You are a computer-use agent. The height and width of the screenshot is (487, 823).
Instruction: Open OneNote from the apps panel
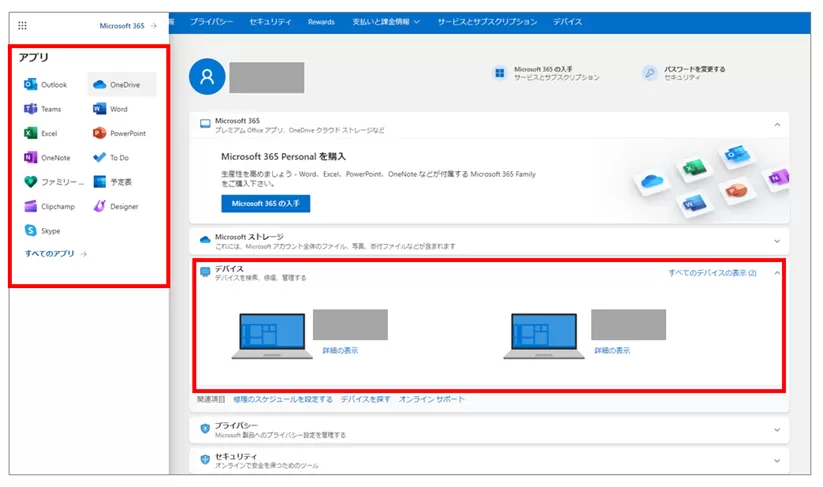point(31,158)
